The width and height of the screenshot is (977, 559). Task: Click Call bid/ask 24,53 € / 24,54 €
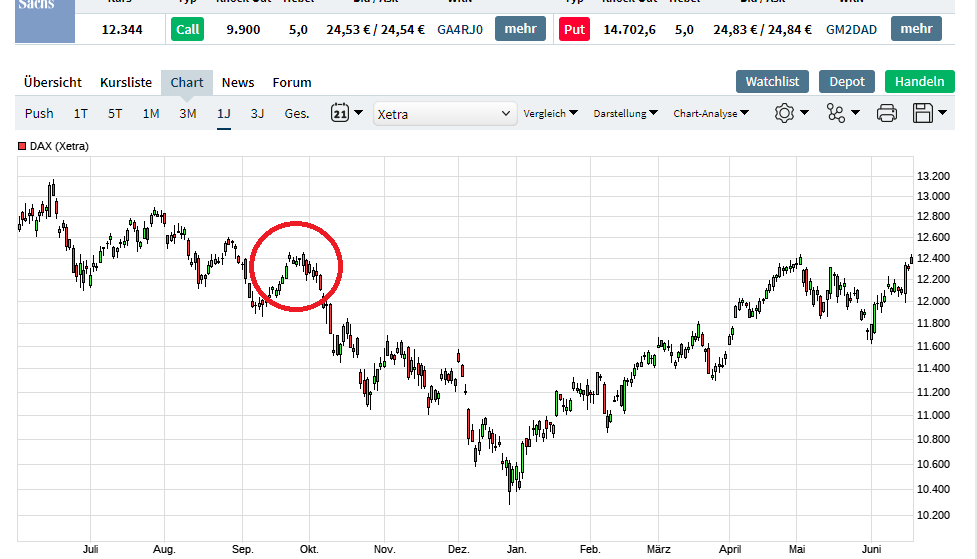tap(376, 29)
